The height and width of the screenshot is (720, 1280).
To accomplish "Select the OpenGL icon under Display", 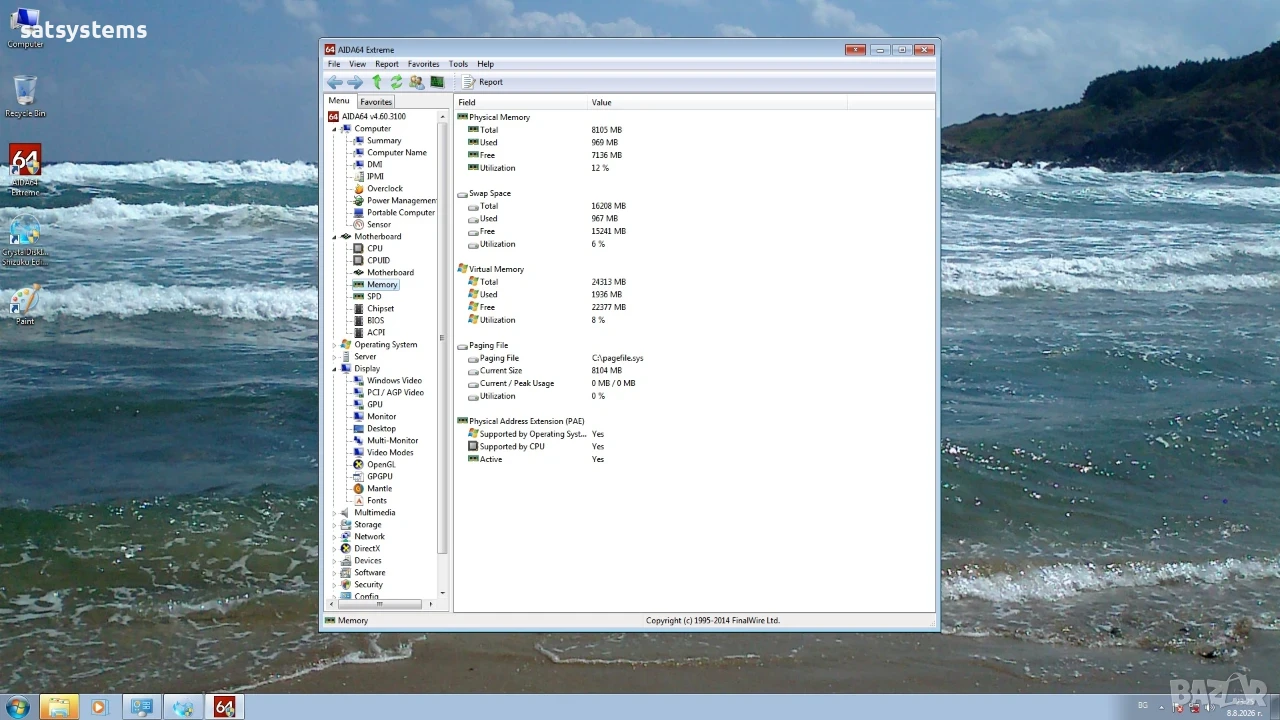I will pyautogui.click(x=359, y=465).
